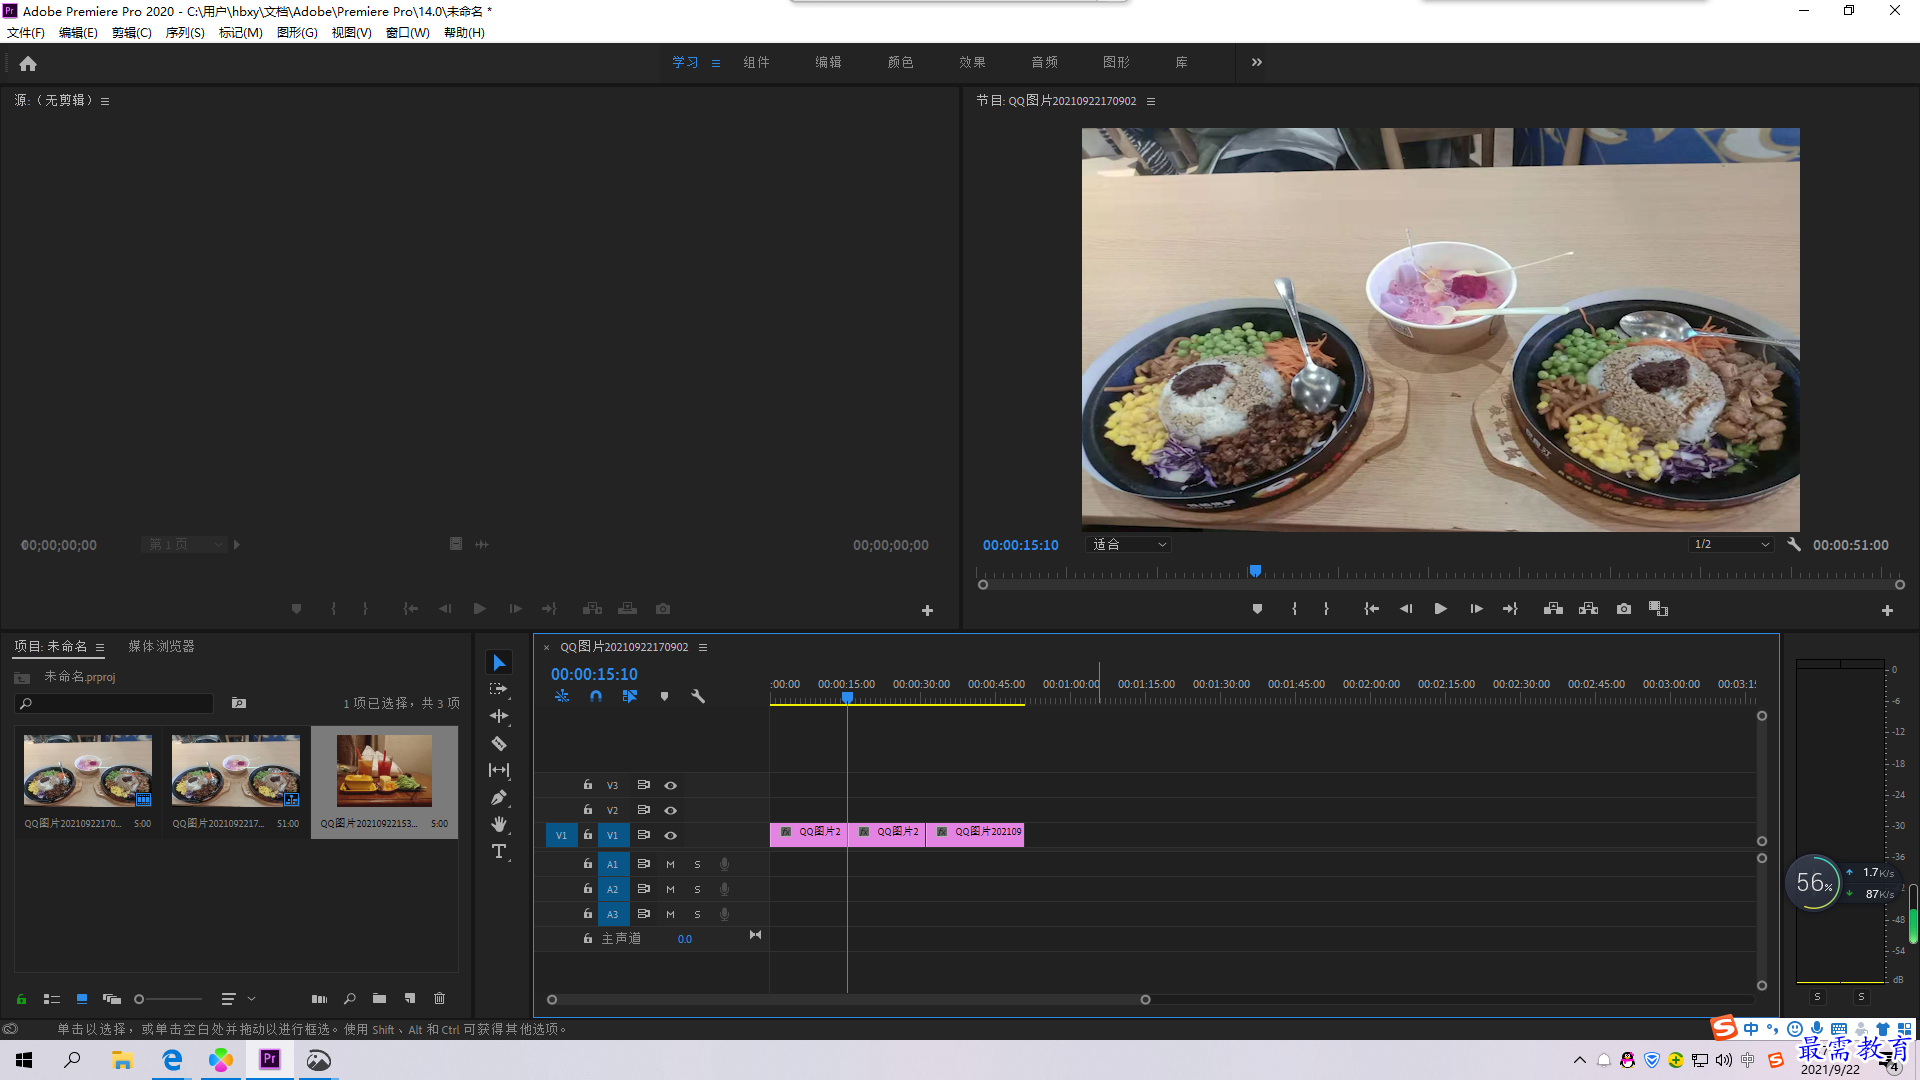Click the program timecode 00:00:15:10
This screenshot has width=1920, height=1080.
tap(1020, 545)
